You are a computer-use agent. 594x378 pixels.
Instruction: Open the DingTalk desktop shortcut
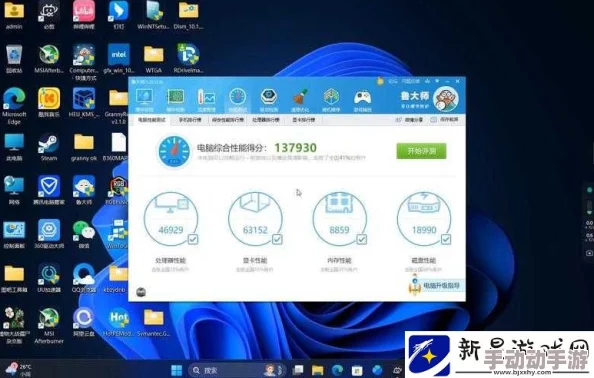click(x=119, y=15)
